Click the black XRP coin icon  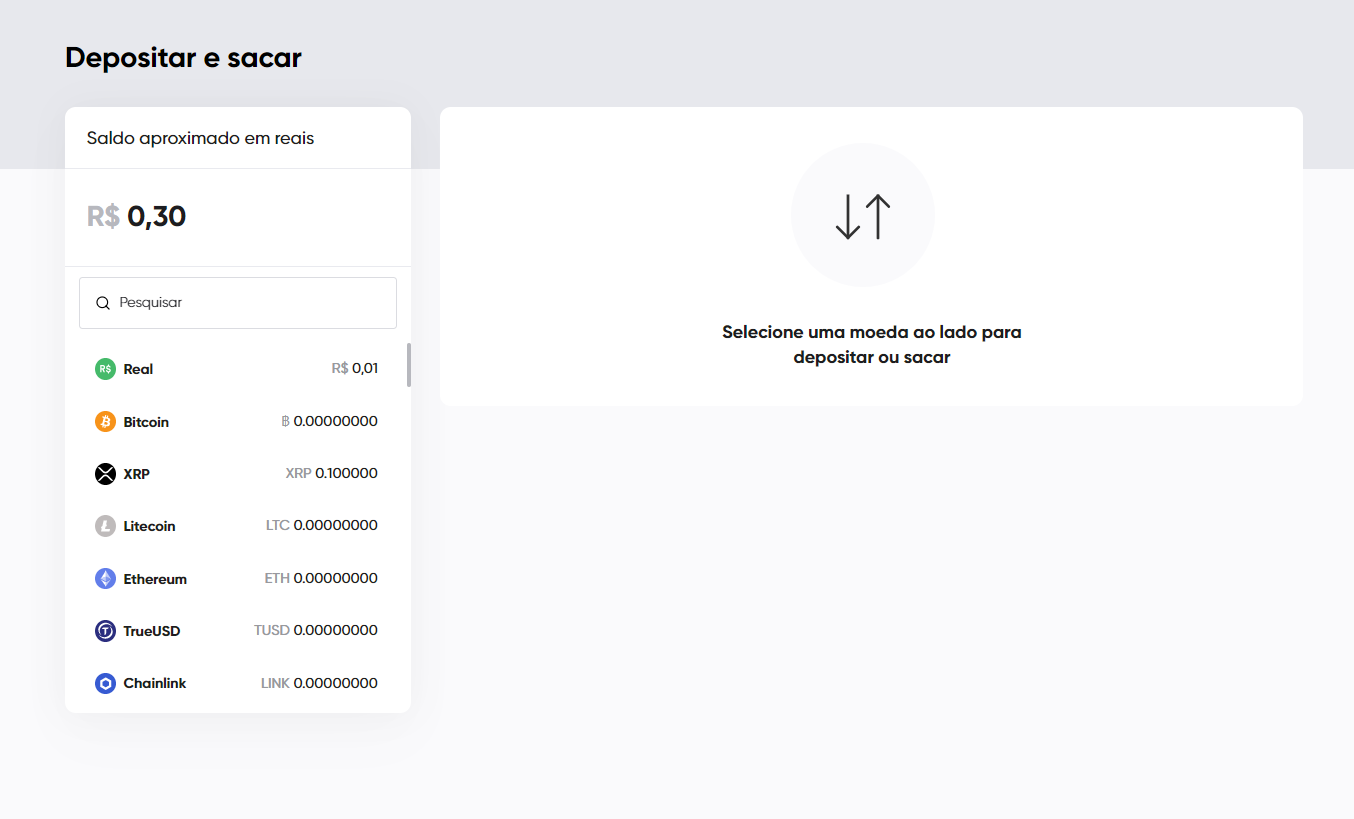point(105,474)
